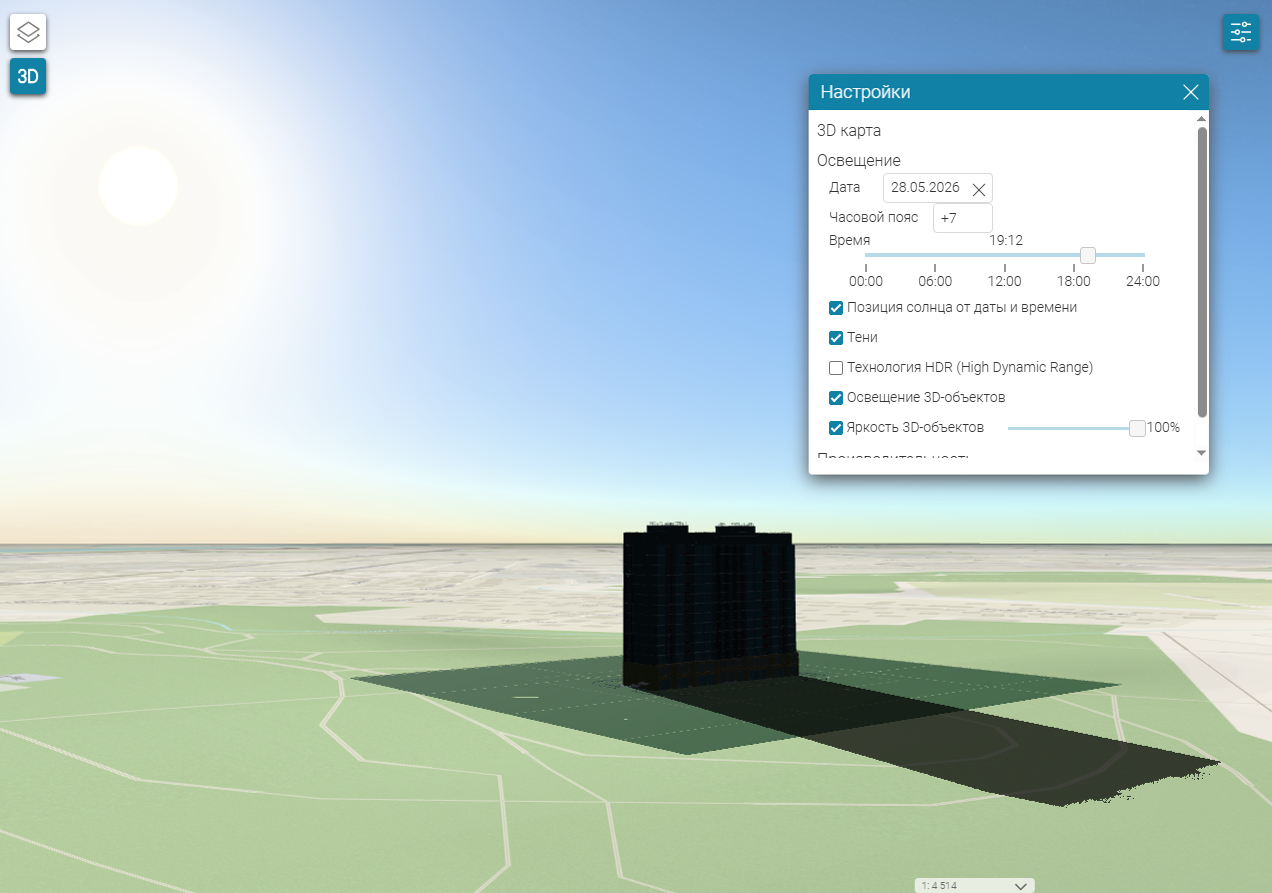Viewport: 1272px width, 893px height.
Task: Toggle the 3D view mode button
Action: [28, 76]
